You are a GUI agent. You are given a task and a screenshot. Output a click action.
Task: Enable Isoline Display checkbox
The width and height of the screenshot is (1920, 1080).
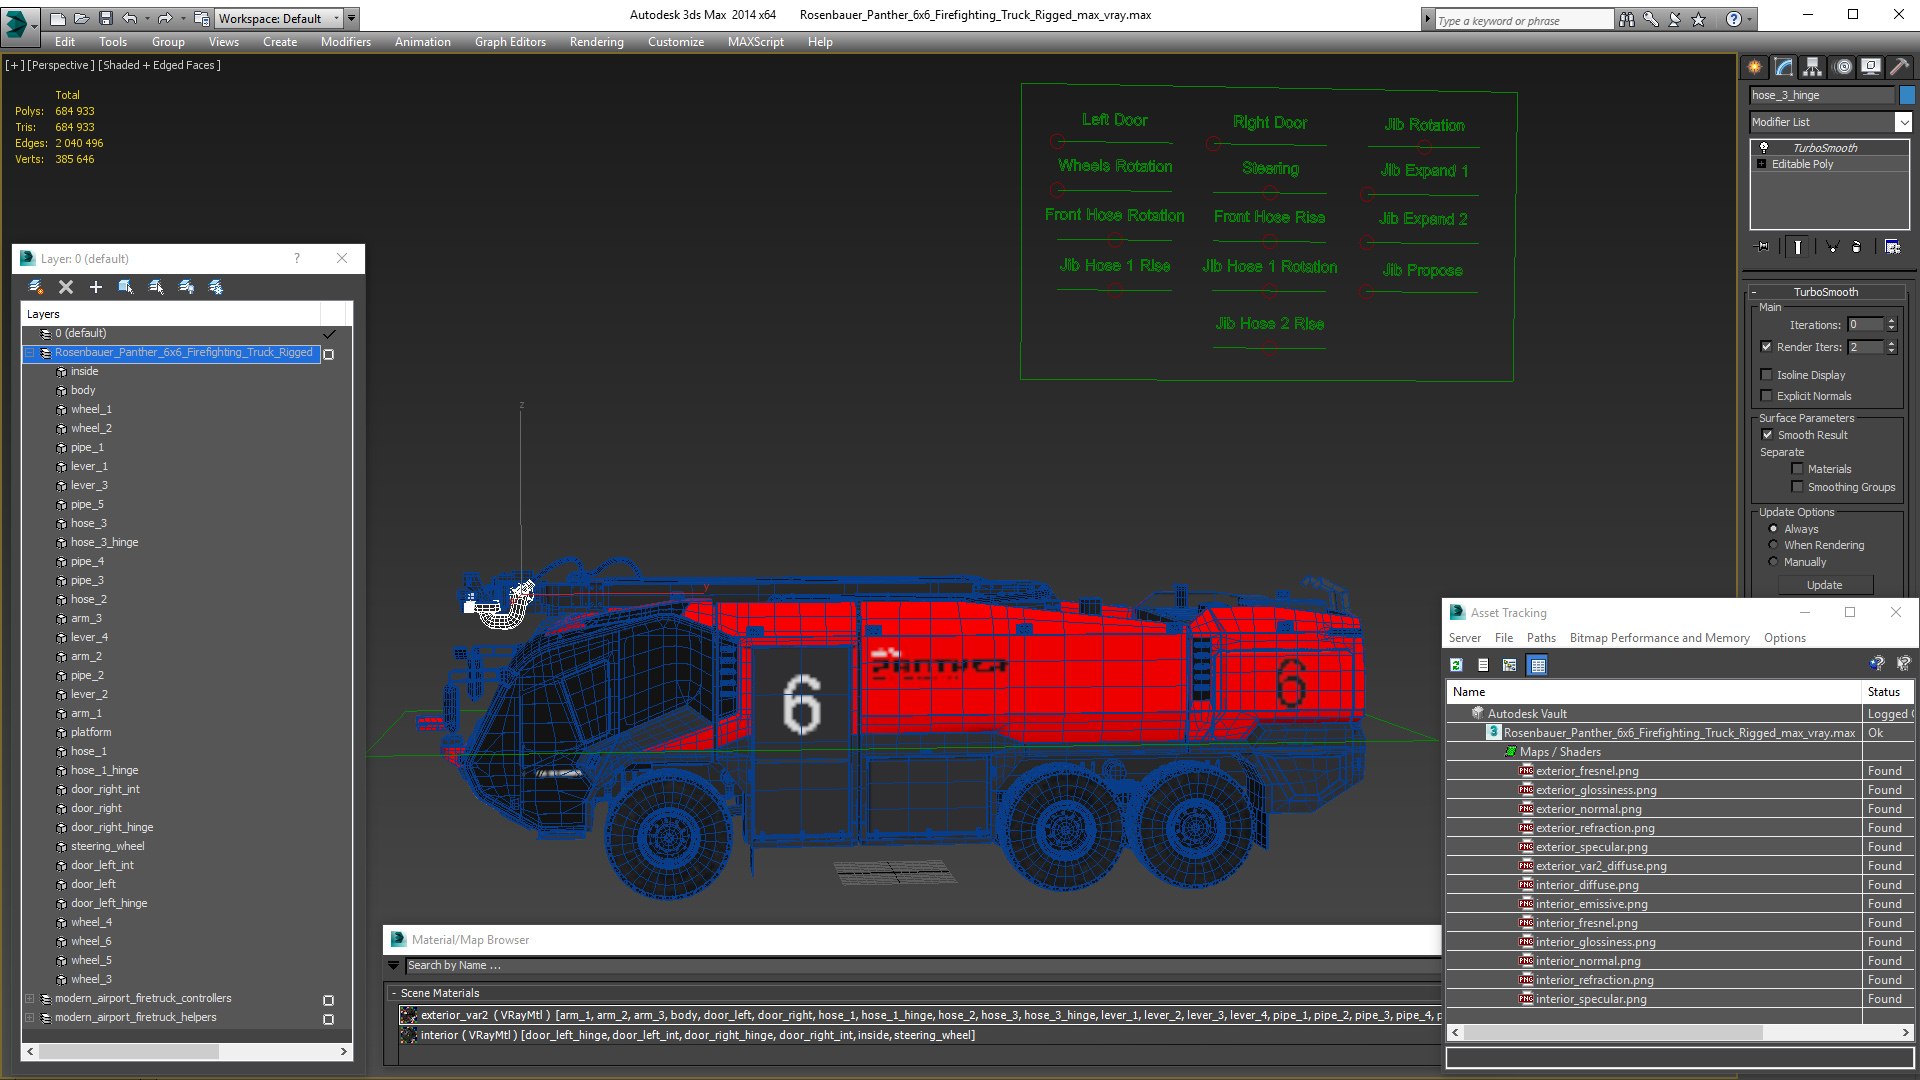pyautogui.click(x=1766, y=375)
